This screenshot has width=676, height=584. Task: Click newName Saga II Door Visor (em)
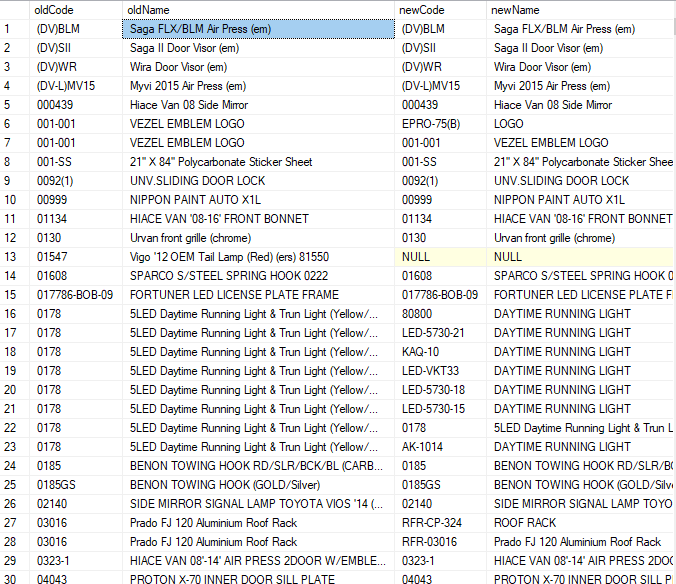tap(581, 48)
